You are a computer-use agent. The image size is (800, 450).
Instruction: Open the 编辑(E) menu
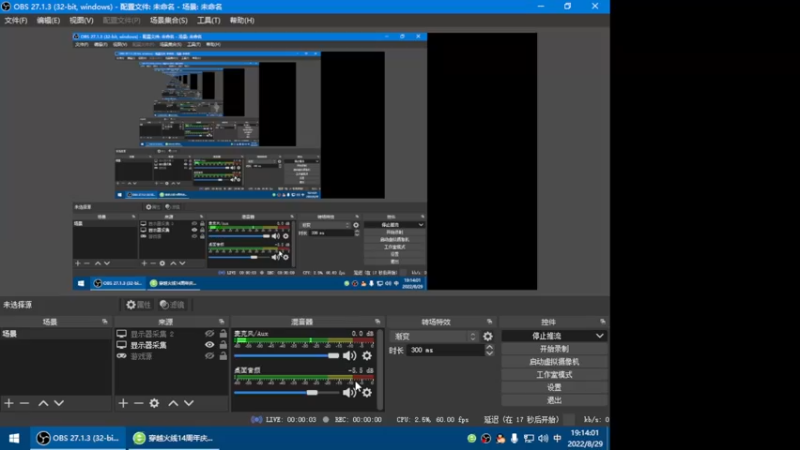click(x=48, y=20)
